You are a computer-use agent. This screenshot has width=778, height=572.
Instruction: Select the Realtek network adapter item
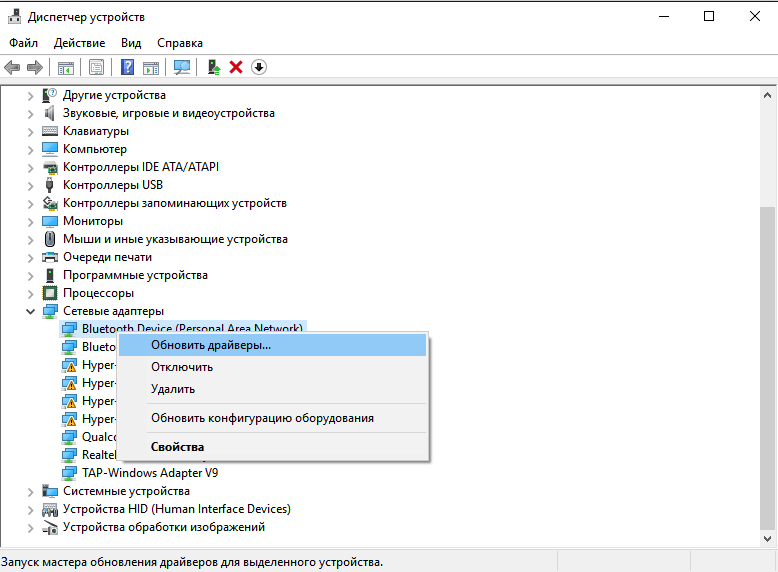coord(99,455)
